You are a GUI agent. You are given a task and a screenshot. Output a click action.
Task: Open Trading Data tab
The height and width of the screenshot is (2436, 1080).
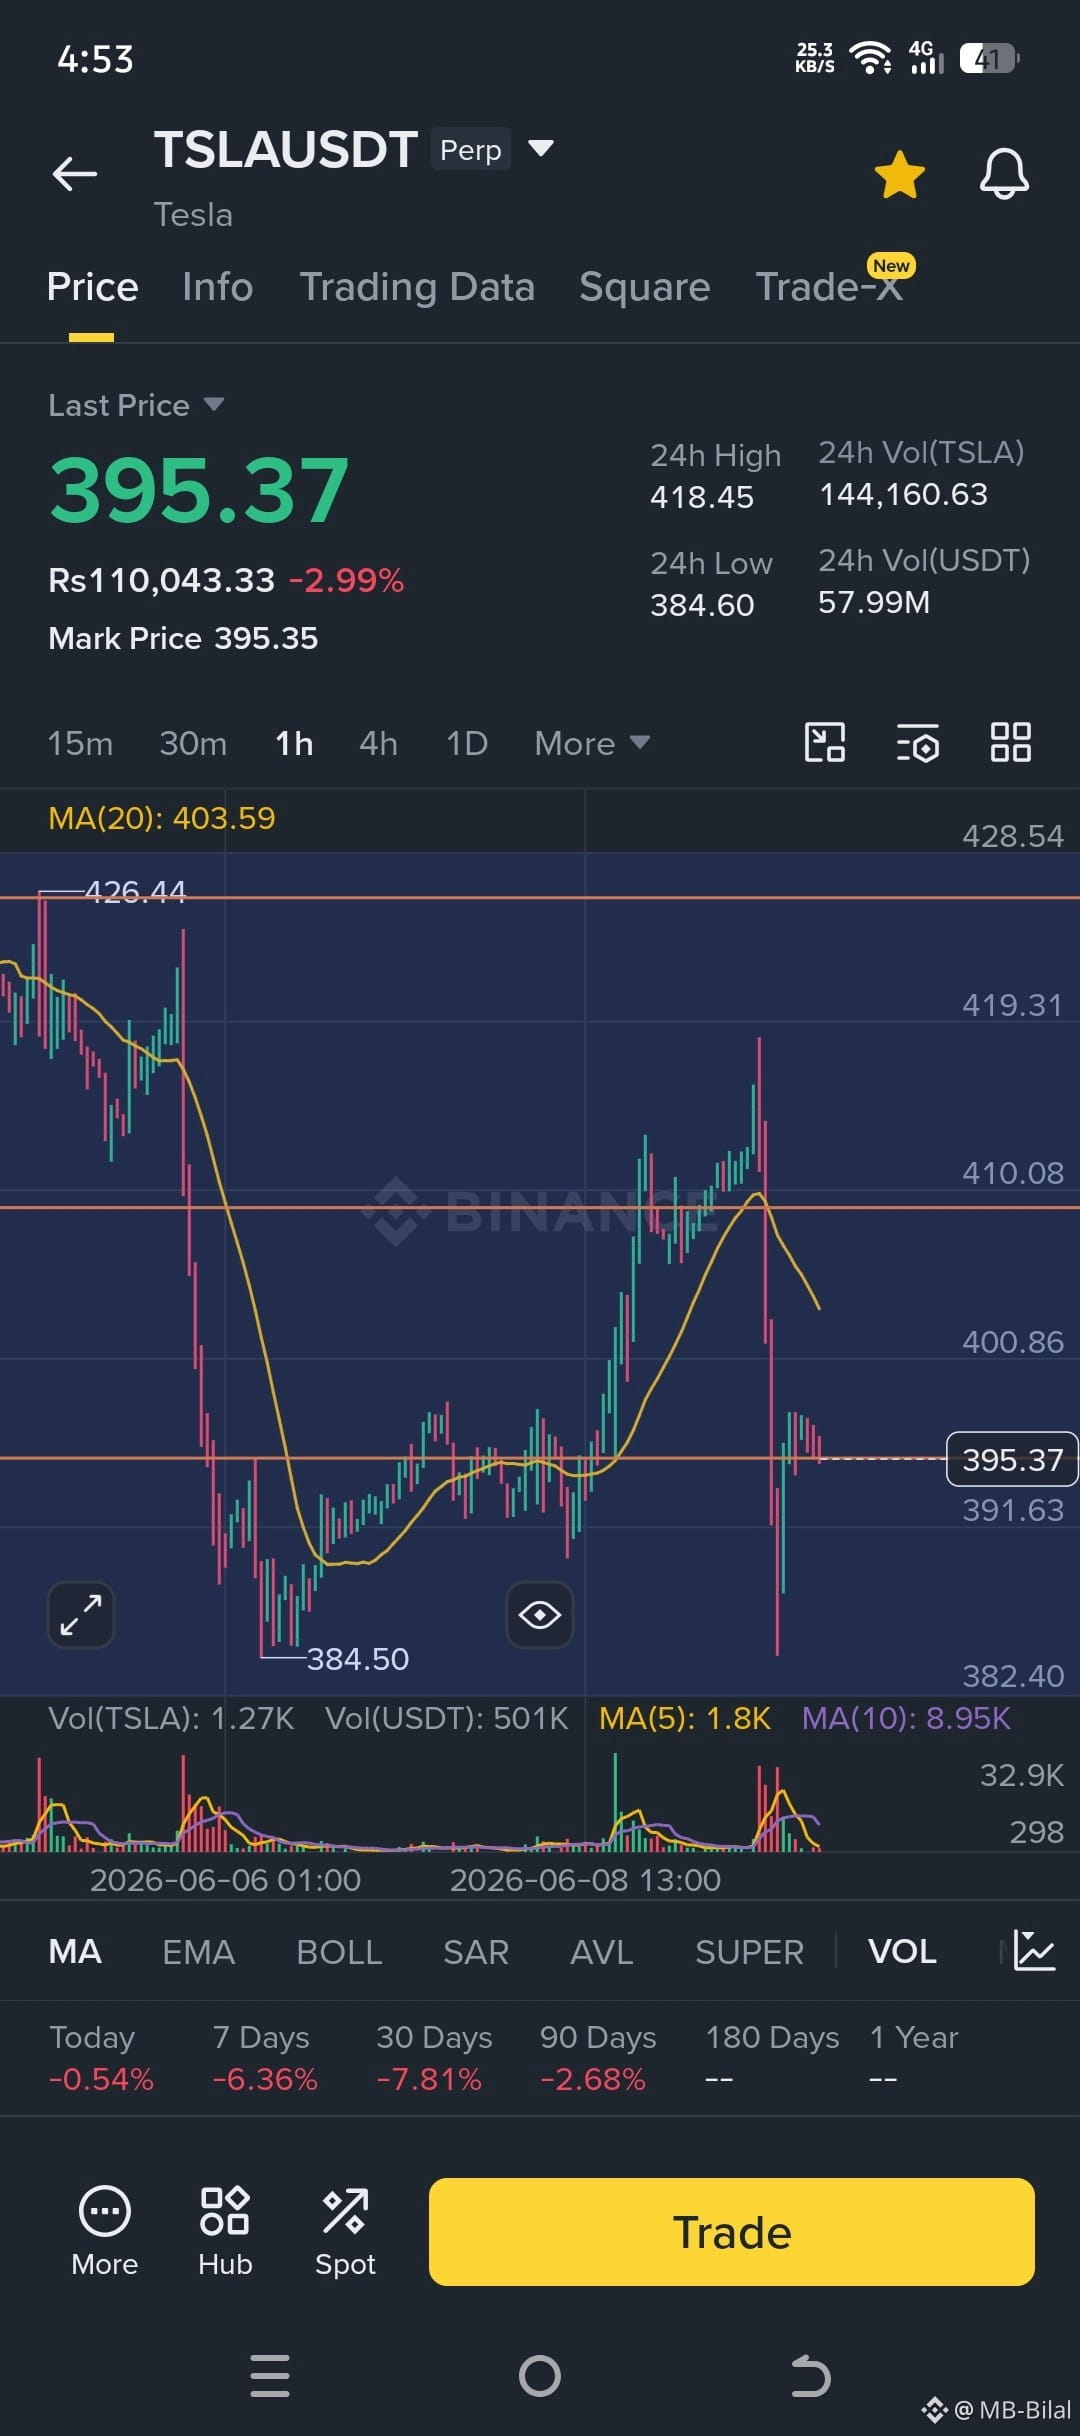point(417,287)
